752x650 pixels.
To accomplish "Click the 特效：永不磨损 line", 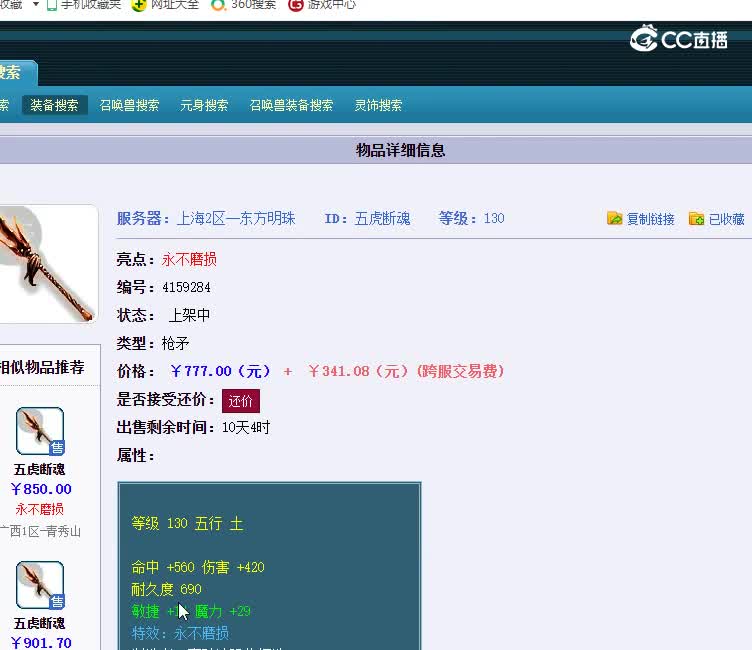I will coord(180,633).
